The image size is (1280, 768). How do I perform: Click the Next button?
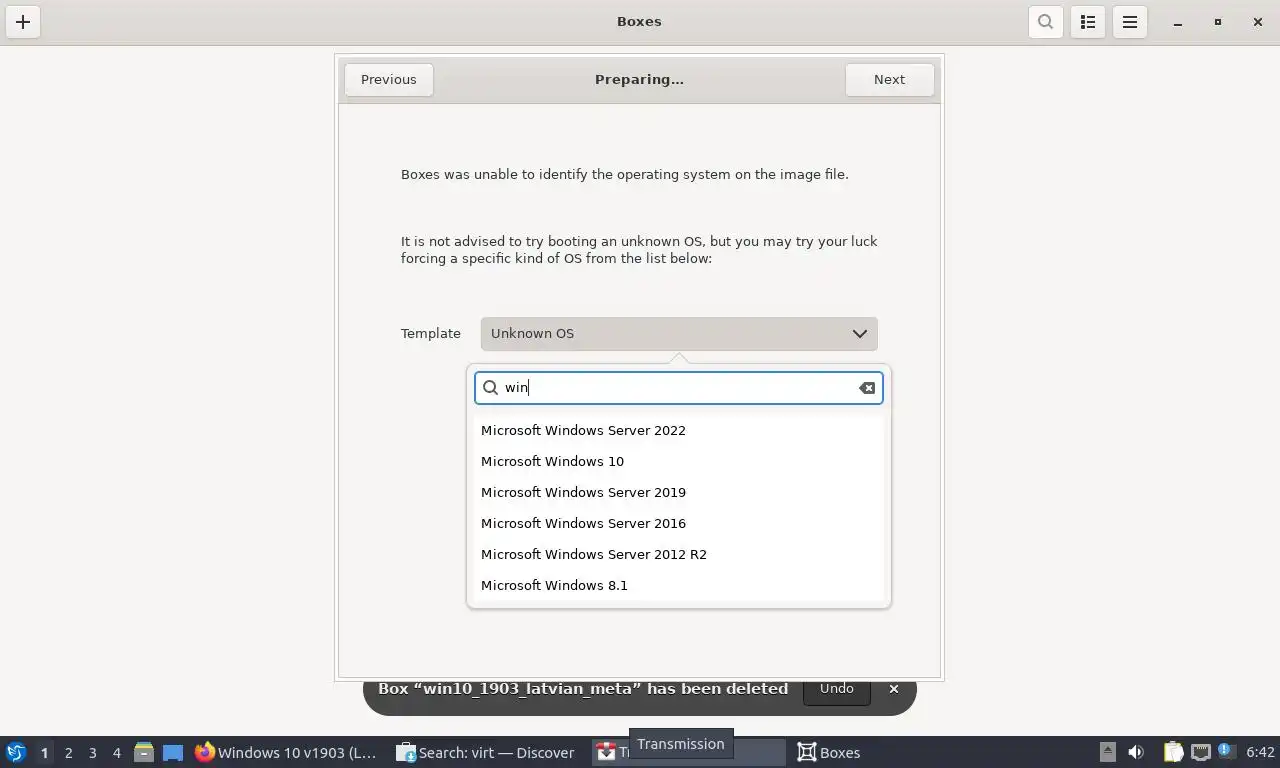[x=889, y=80]
